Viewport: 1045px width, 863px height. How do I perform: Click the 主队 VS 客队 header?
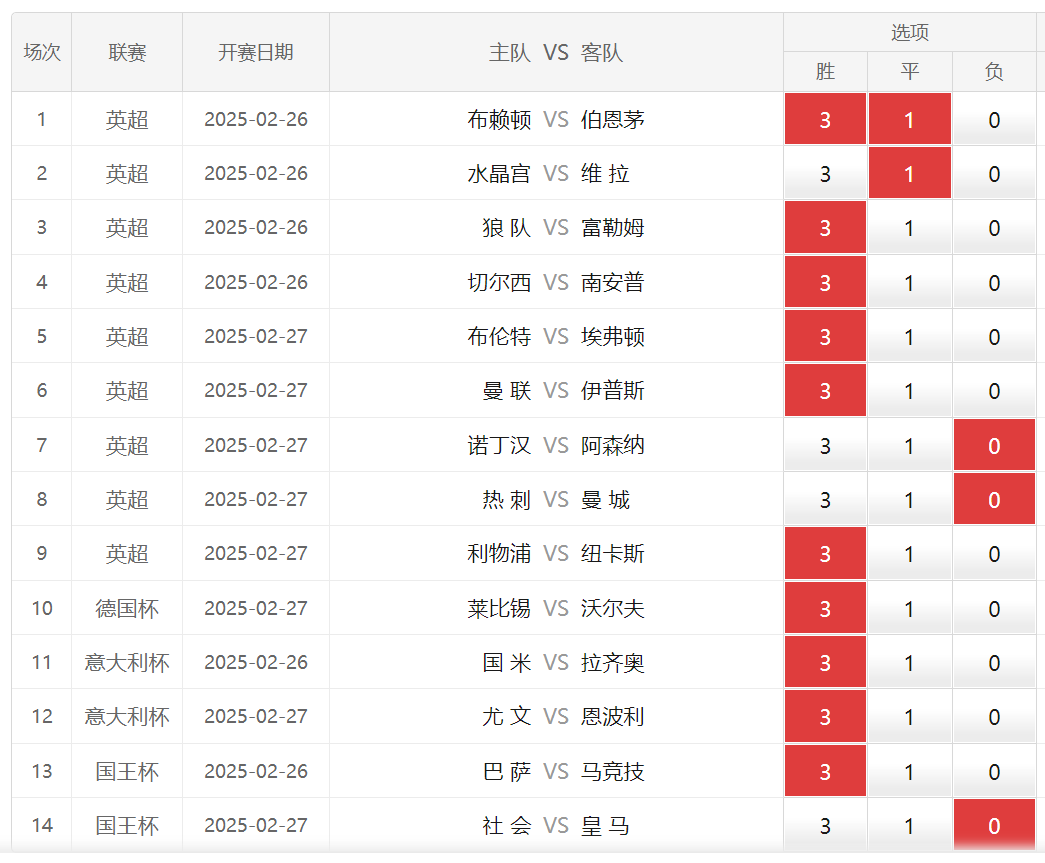pyautogui.click(x=556, y=52)
